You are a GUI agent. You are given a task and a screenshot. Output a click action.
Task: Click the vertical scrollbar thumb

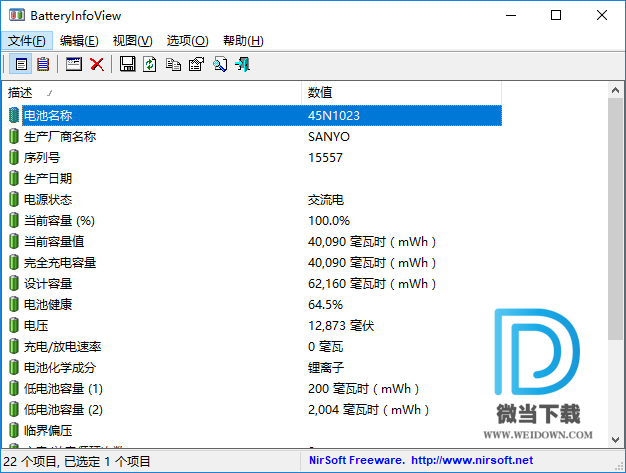[615, 219]
